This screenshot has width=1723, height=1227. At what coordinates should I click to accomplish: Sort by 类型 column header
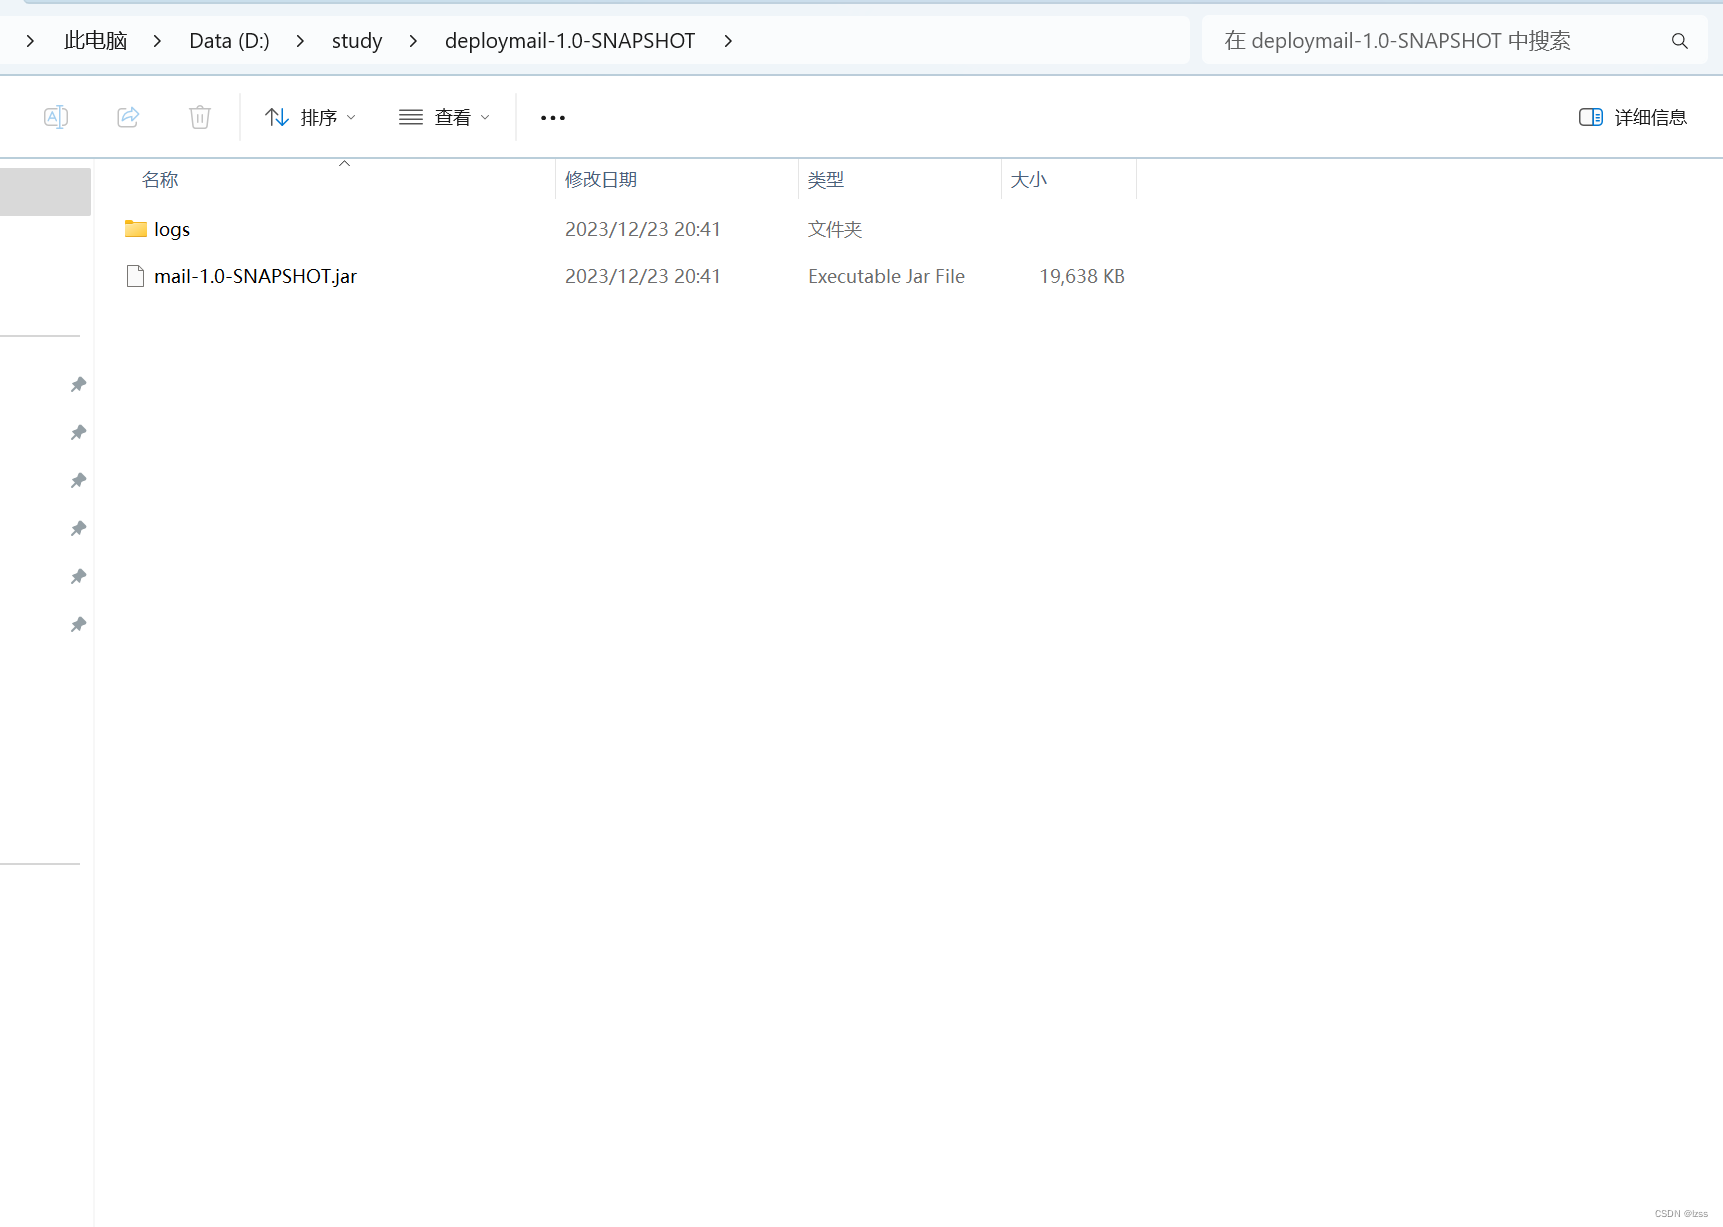pos(826,180)
